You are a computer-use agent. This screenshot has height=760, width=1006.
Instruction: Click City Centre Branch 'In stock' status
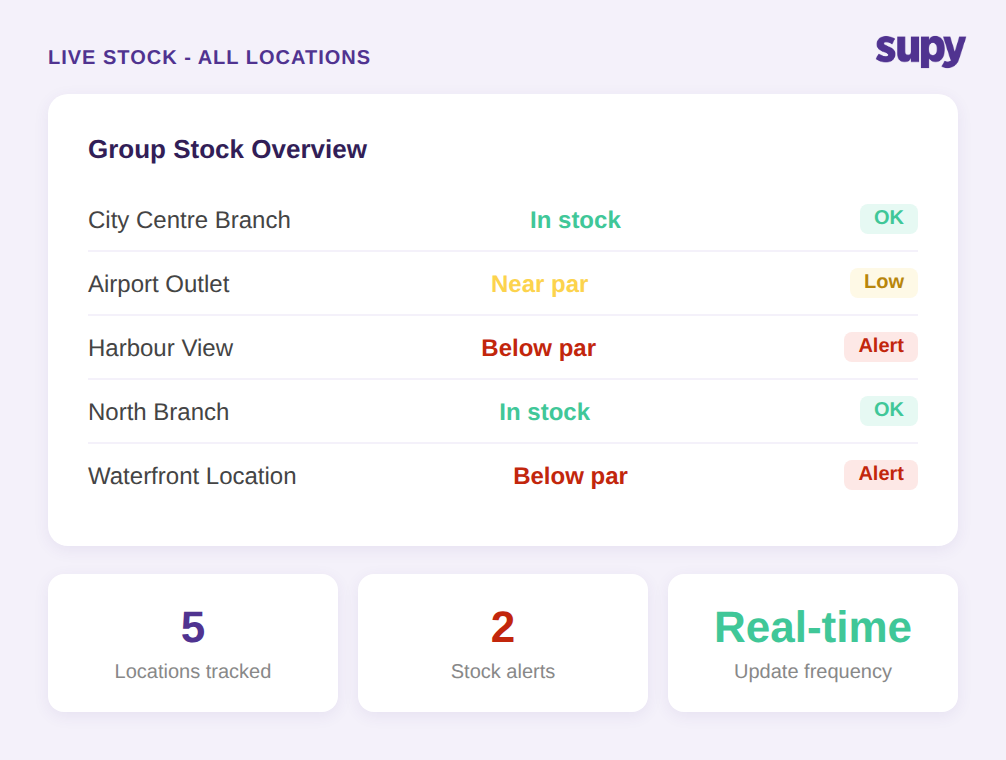coord(575,220)
